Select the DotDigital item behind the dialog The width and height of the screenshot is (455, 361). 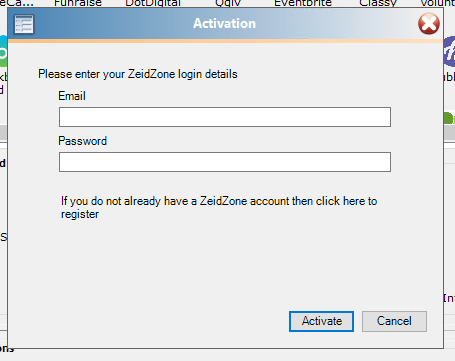click(153, 3)
